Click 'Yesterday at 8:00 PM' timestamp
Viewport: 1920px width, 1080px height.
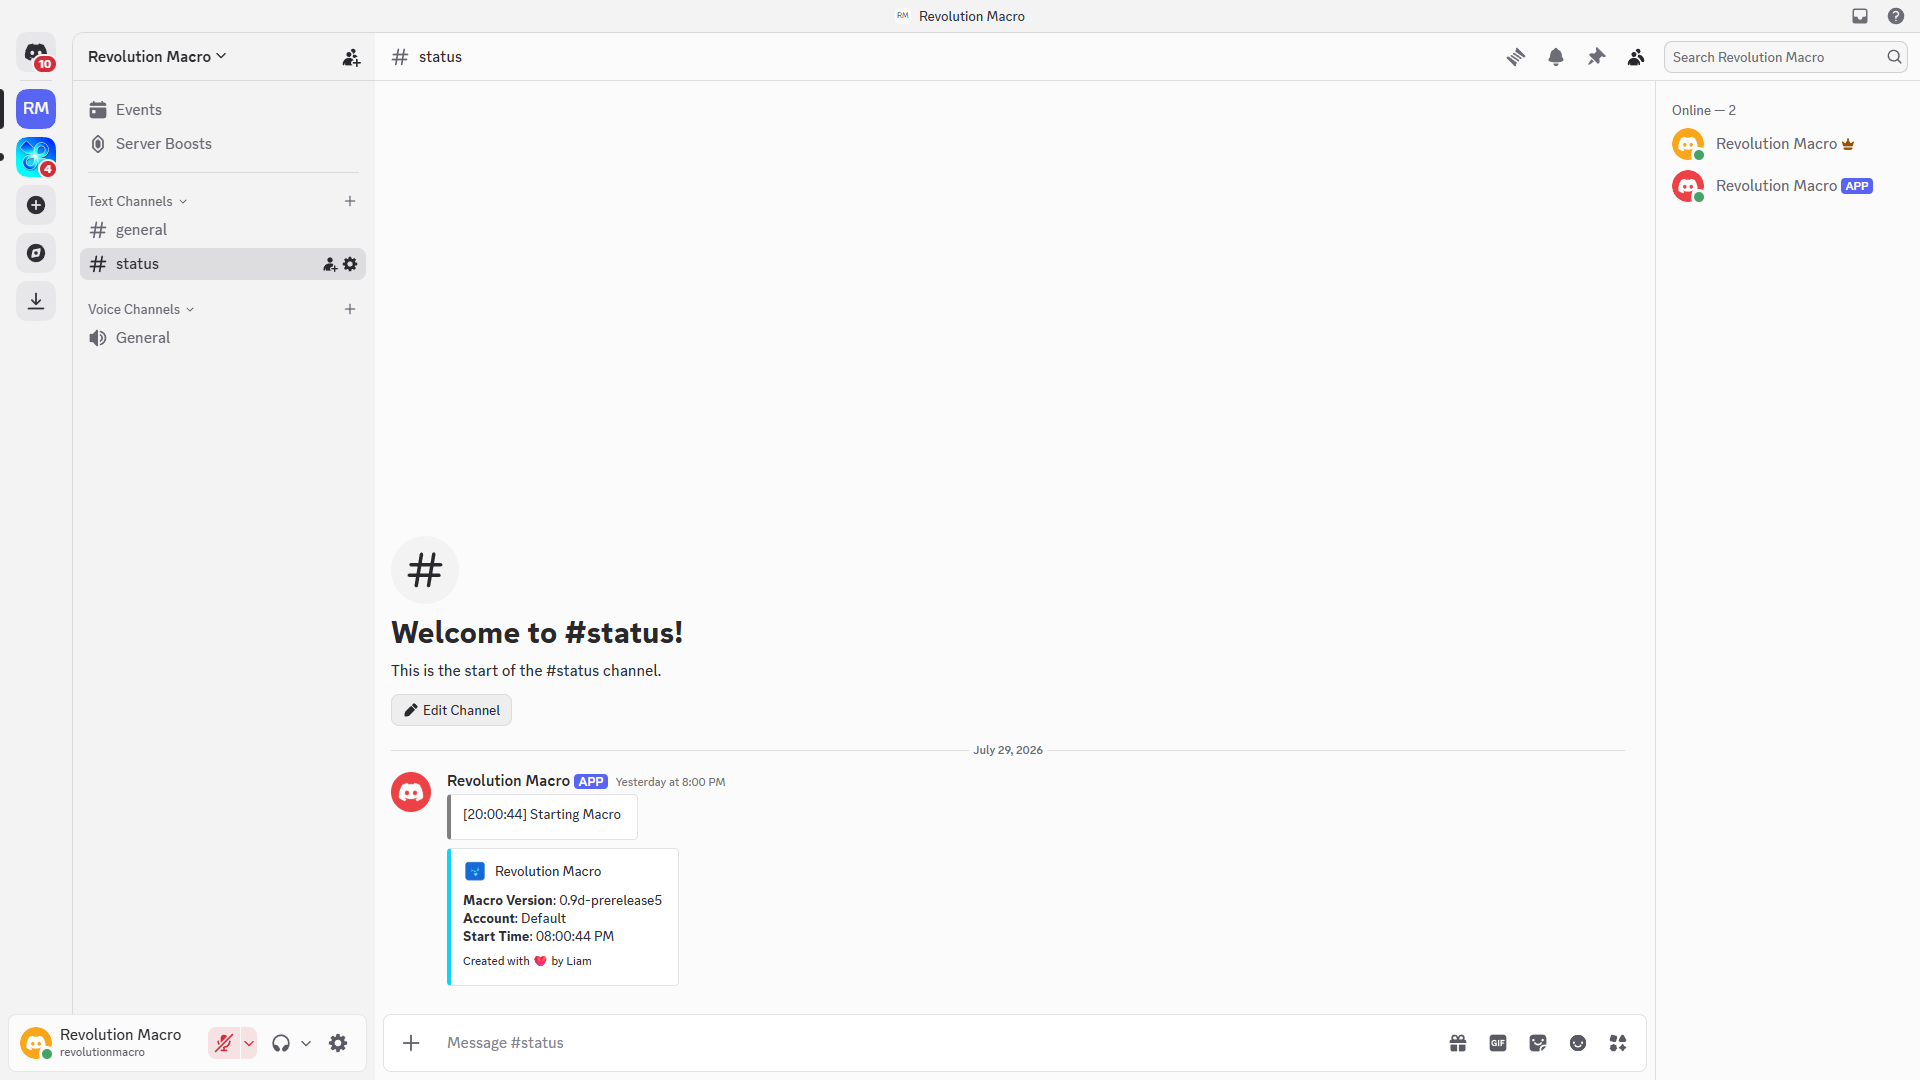670,782
